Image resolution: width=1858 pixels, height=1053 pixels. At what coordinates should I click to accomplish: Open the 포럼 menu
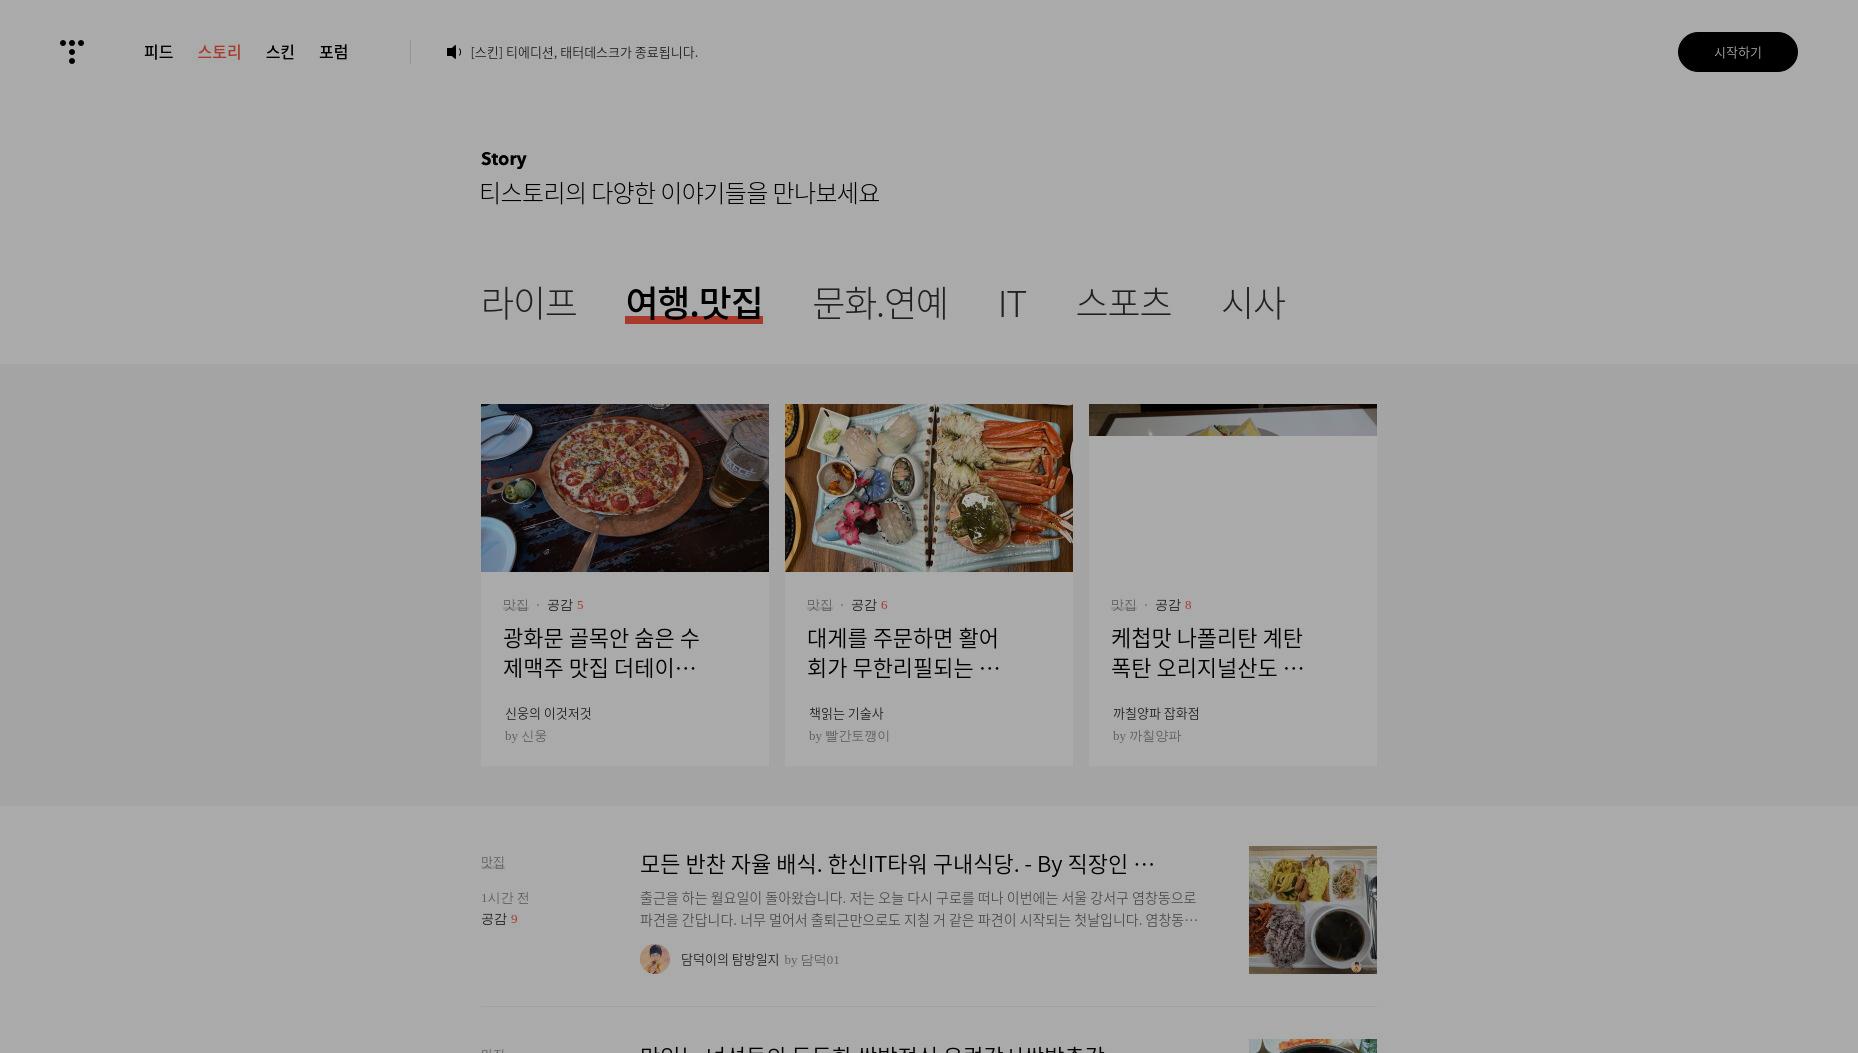coord(334,52)
